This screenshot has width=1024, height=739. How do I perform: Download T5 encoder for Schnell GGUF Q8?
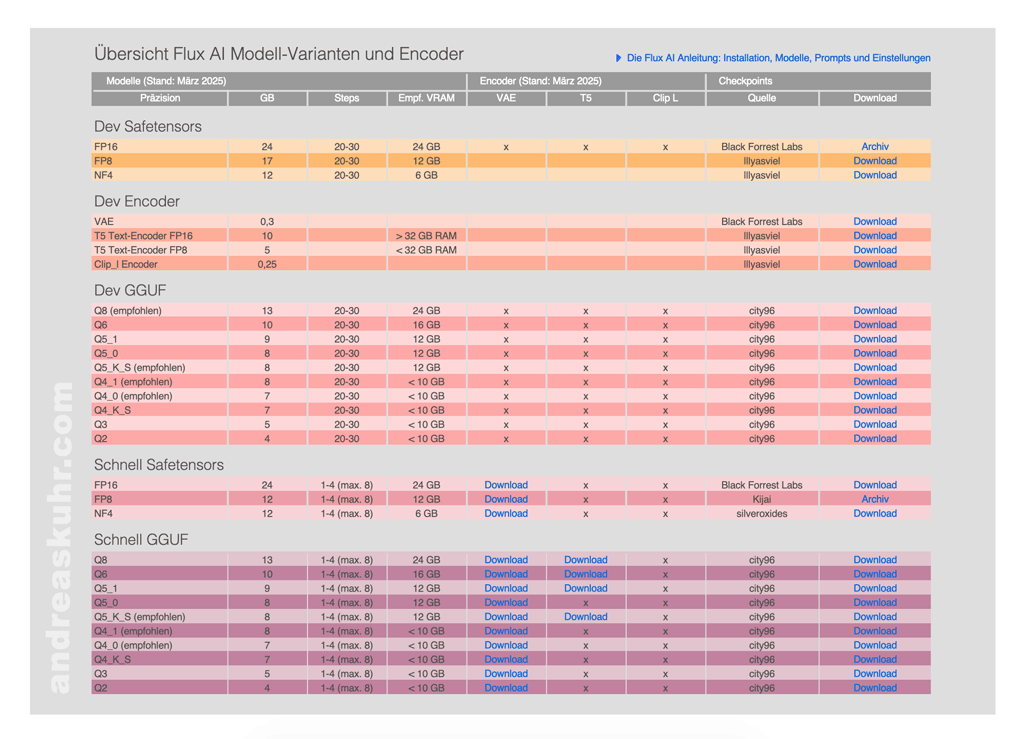click(586, 561)
